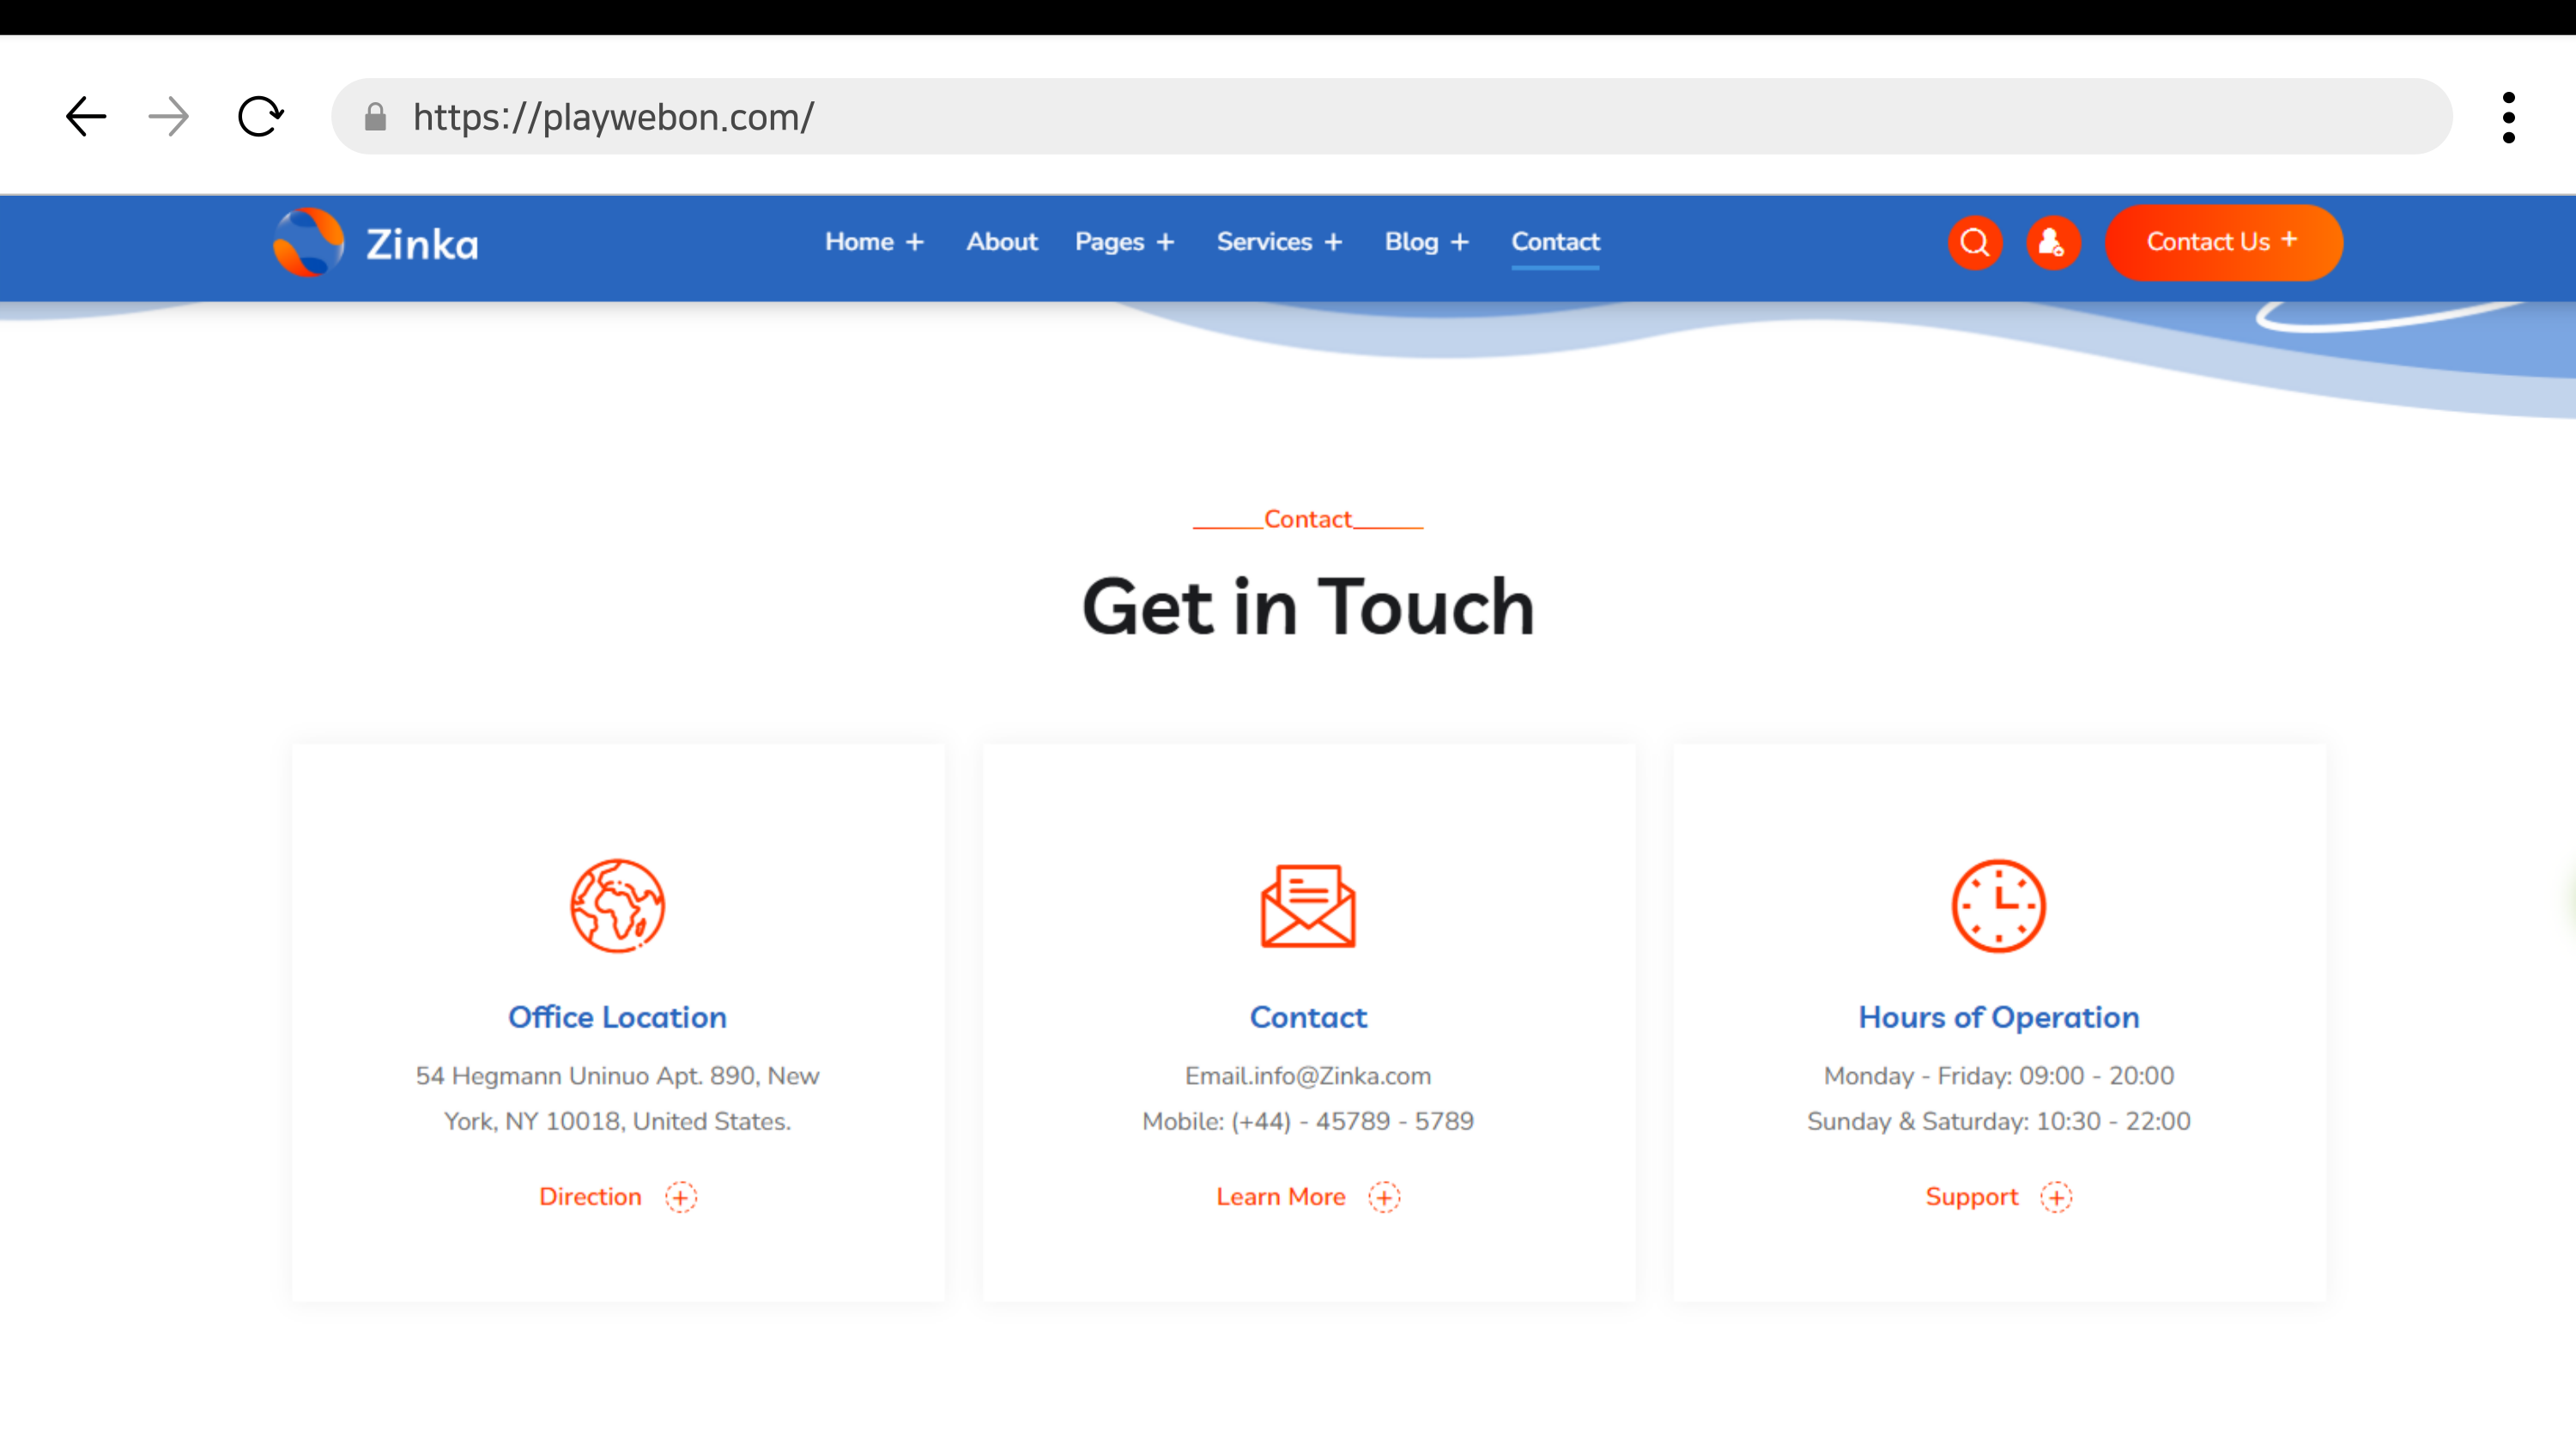Image resolution: width=2576 pixels, height=1449 pixels.
Task: Click the circled plus beside Direction
Action: point(681,1197)
